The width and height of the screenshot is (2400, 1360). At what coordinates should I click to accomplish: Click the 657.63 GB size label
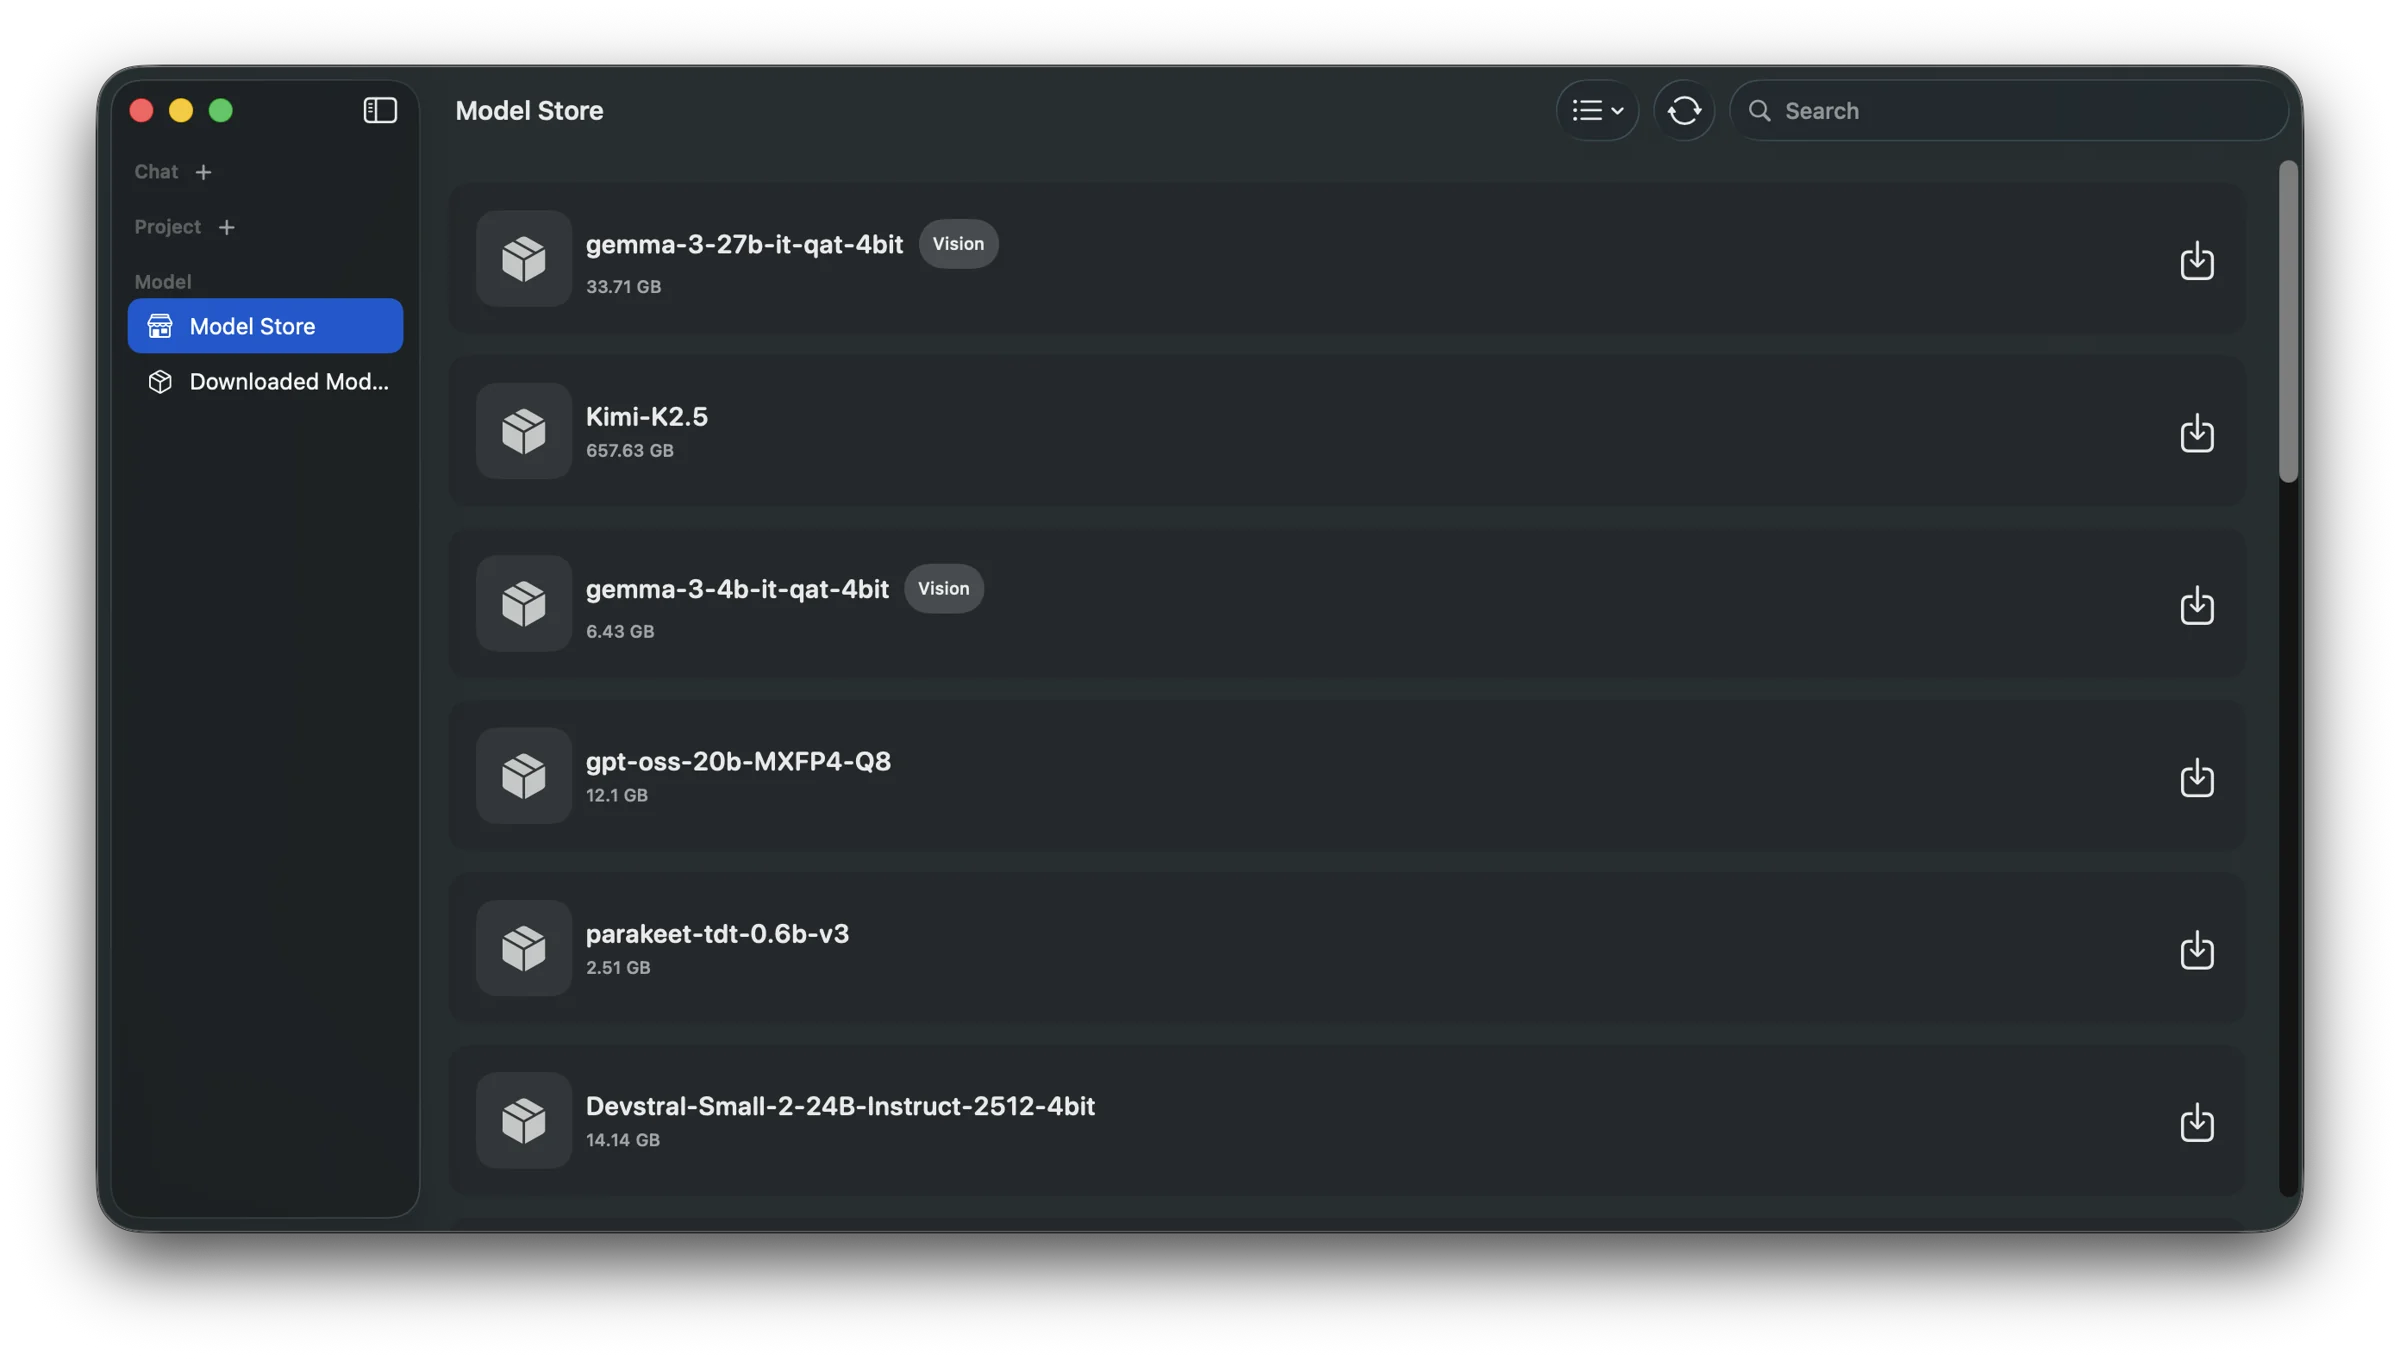pos(629,451)
